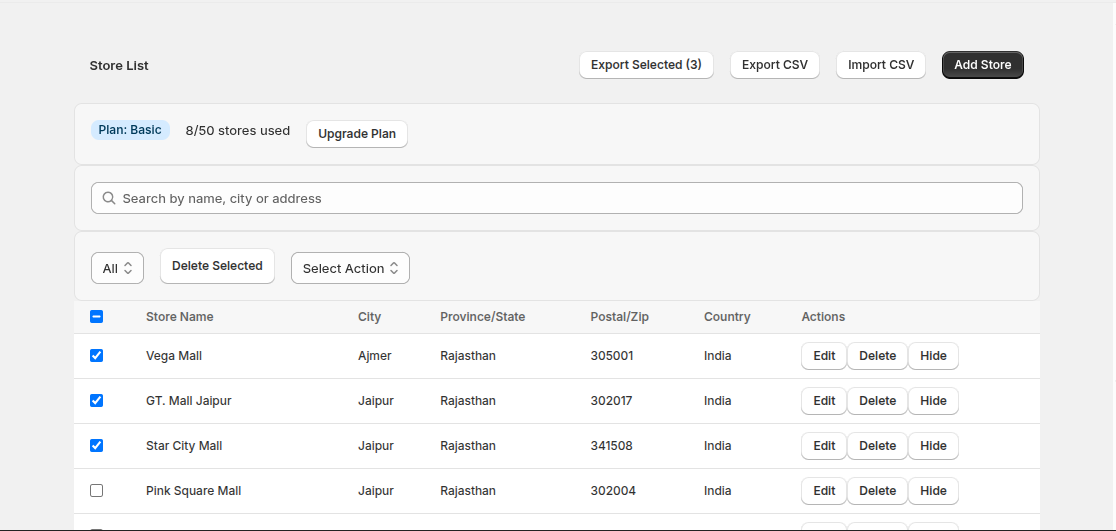1116x531 pixels.
Task: Open the Select Action dropdown
Action: click(350, 268)
